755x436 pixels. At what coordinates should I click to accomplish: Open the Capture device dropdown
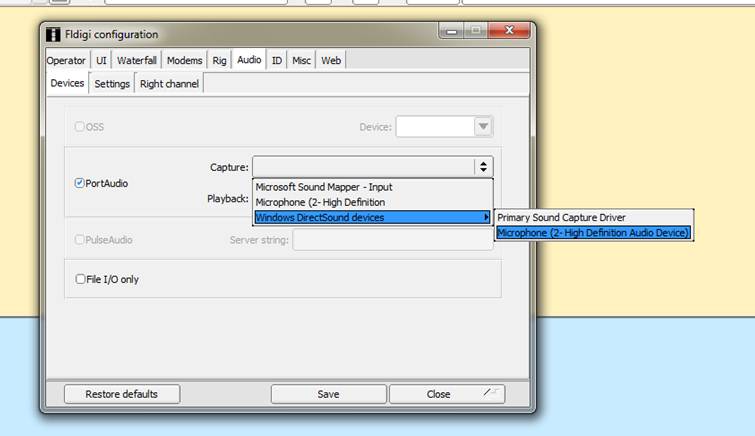(483, 167)
